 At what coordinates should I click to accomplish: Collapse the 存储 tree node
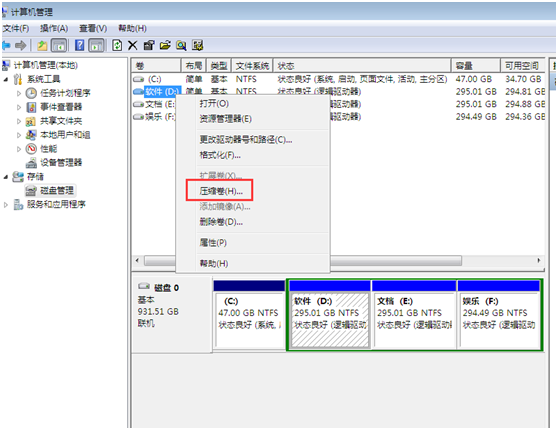click(6, 177)
